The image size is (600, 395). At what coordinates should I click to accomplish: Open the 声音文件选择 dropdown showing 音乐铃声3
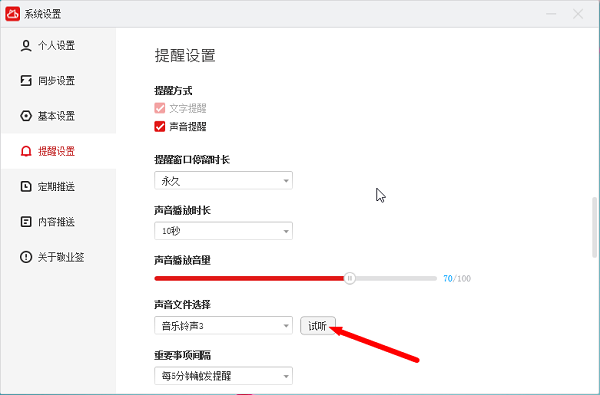[223, 325]
